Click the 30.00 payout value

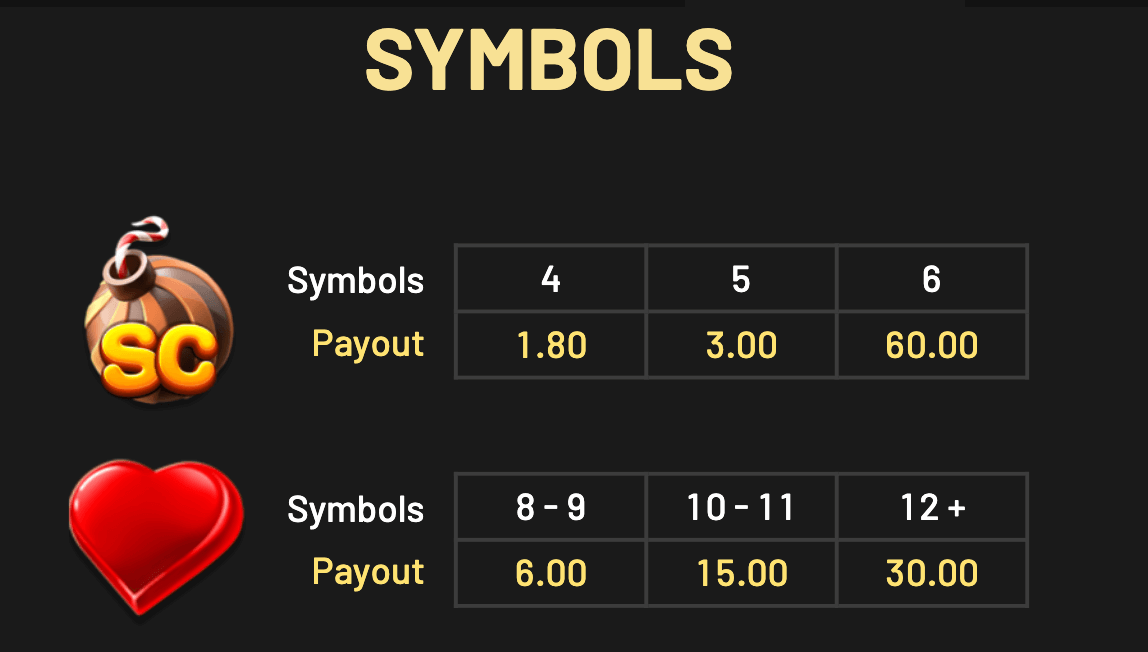[x=932, y=574]
